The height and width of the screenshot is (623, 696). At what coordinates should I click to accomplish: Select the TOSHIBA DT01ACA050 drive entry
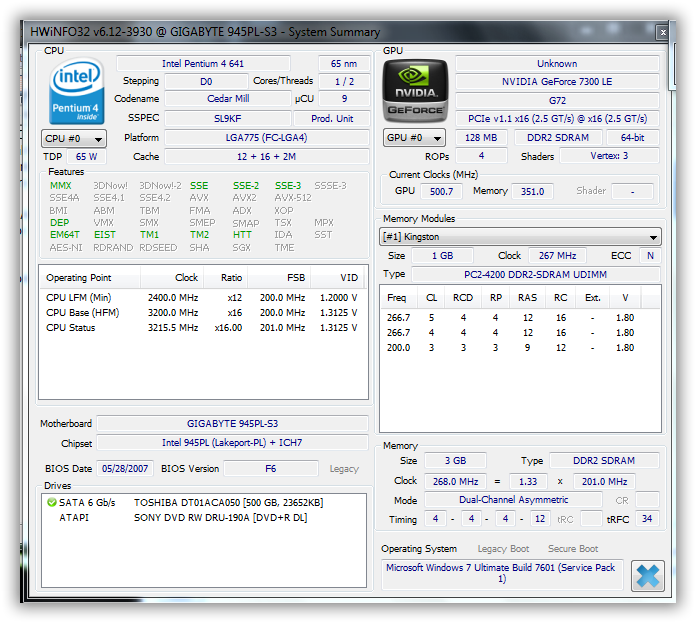click(x=229, y=502)
